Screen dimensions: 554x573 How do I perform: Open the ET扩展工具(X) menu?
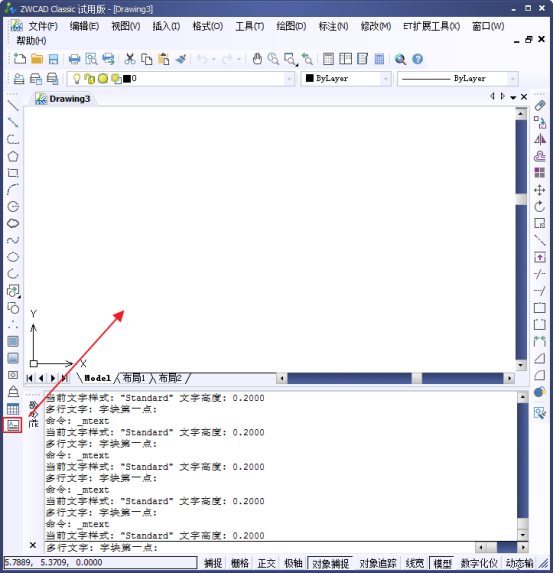[431, 26]
